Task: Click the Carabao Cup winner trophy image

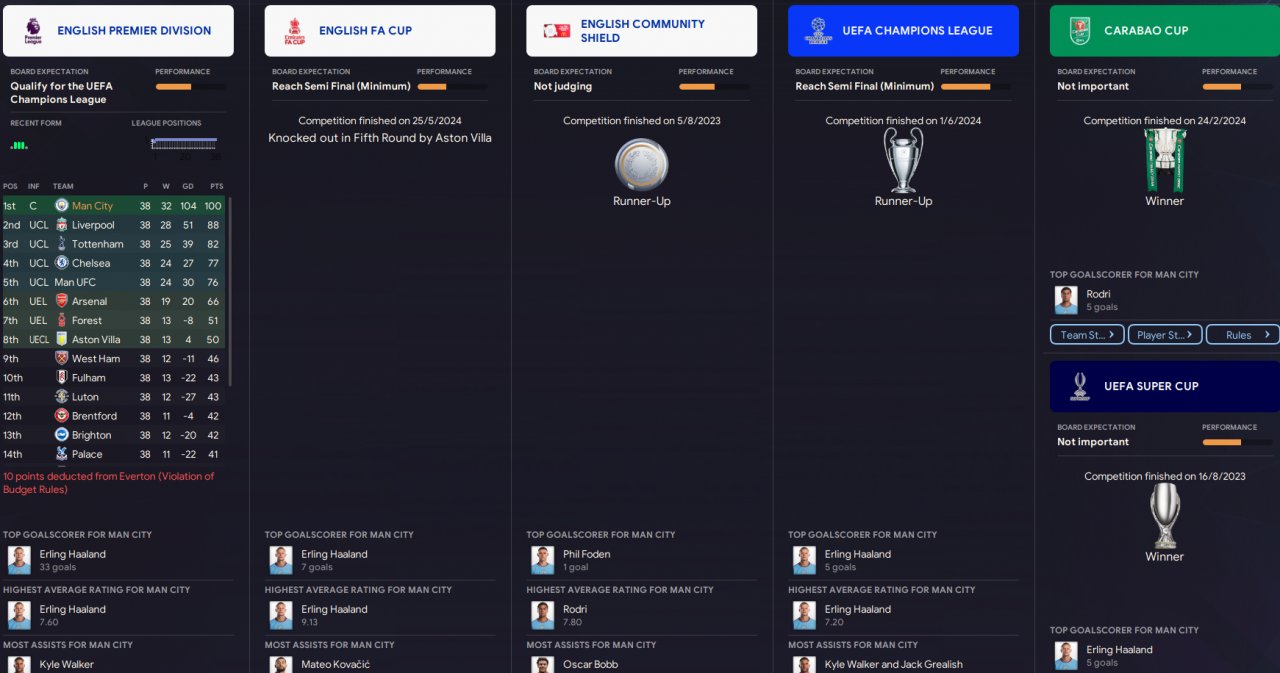Action: (1164, 160)
